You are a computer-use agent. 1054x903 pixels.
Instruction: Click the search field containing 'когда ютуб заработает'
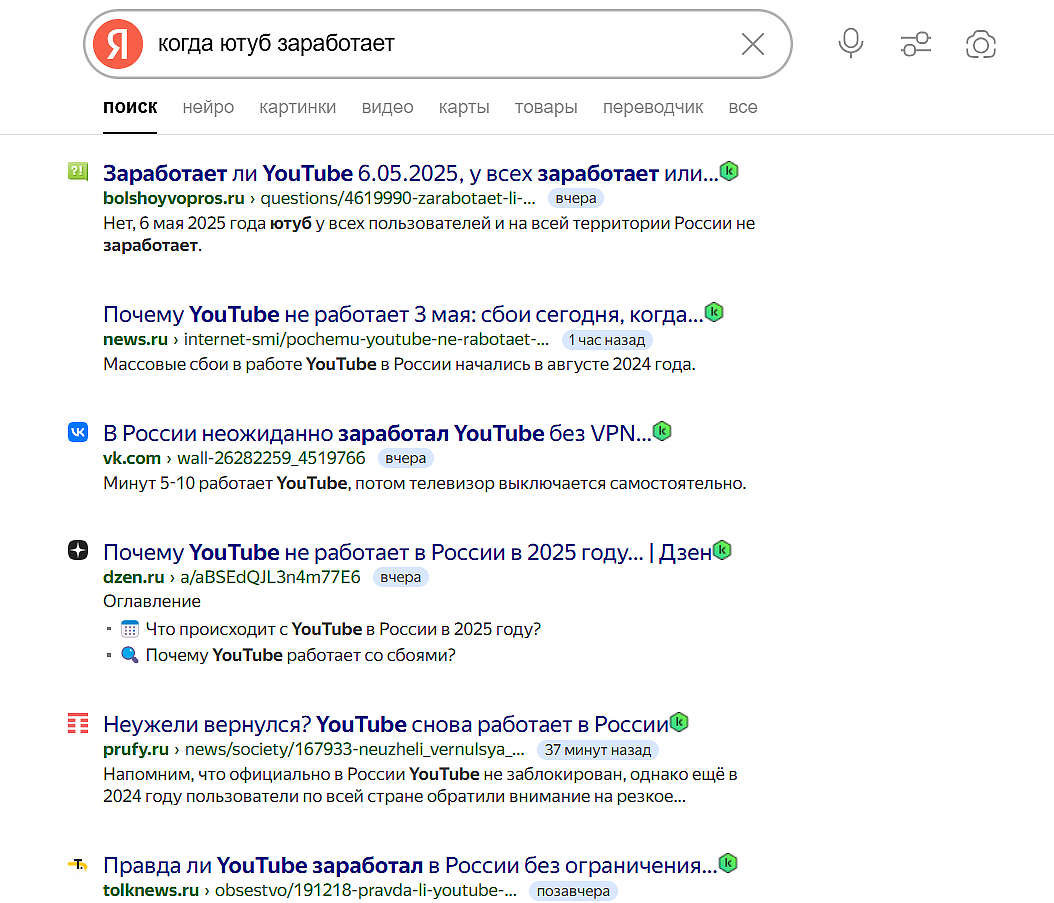pyautogui.click(x=438, y=44)
